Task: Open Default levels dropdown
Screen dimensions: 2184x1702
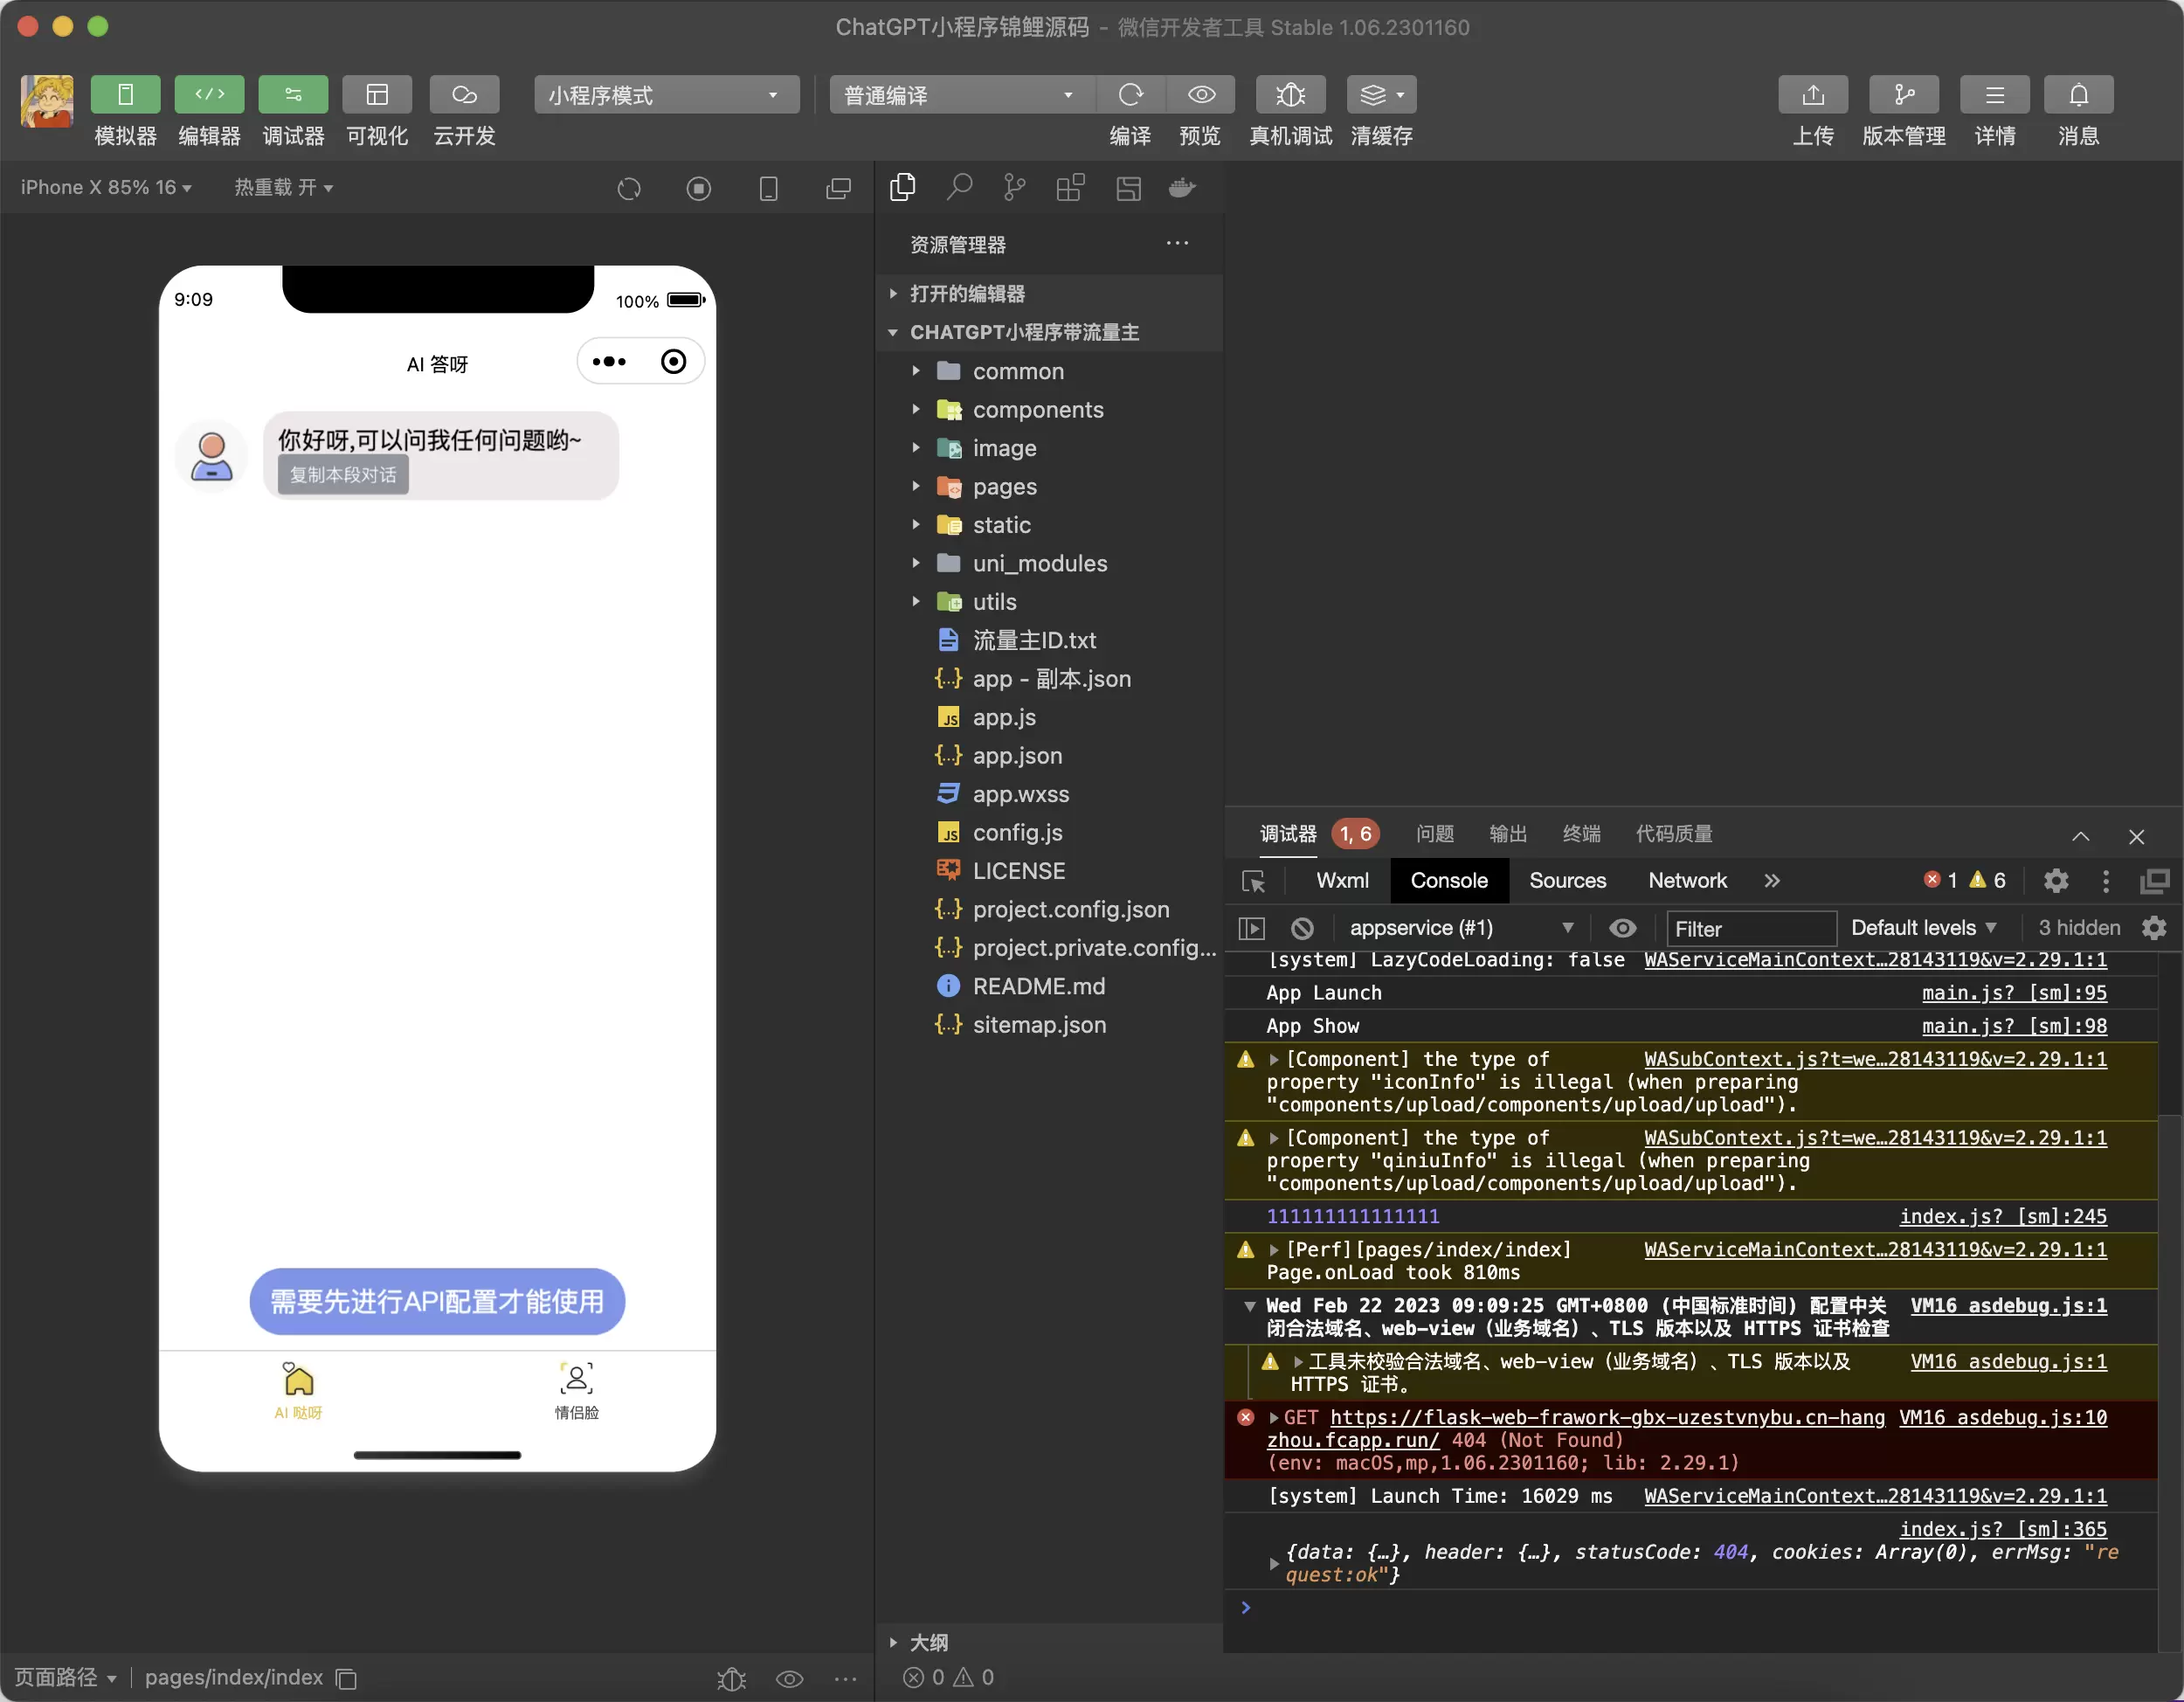Action: (x=1923, y=928)
